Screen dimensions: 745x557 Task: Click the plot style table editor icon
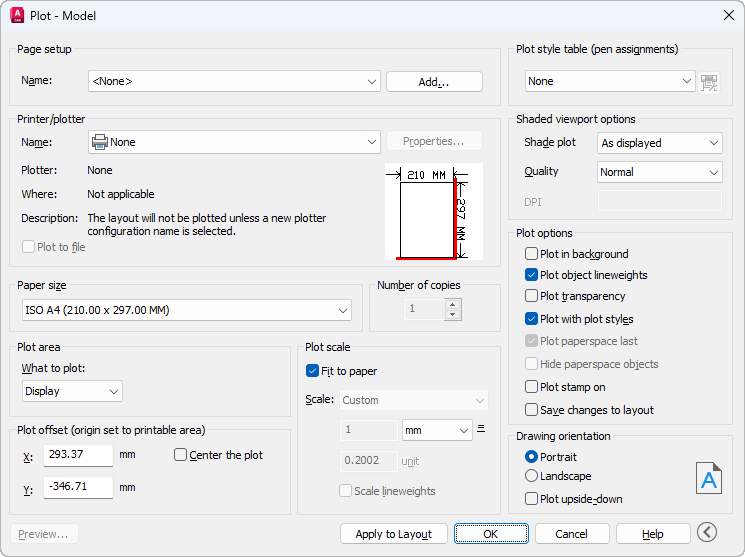tap(710, 82)
